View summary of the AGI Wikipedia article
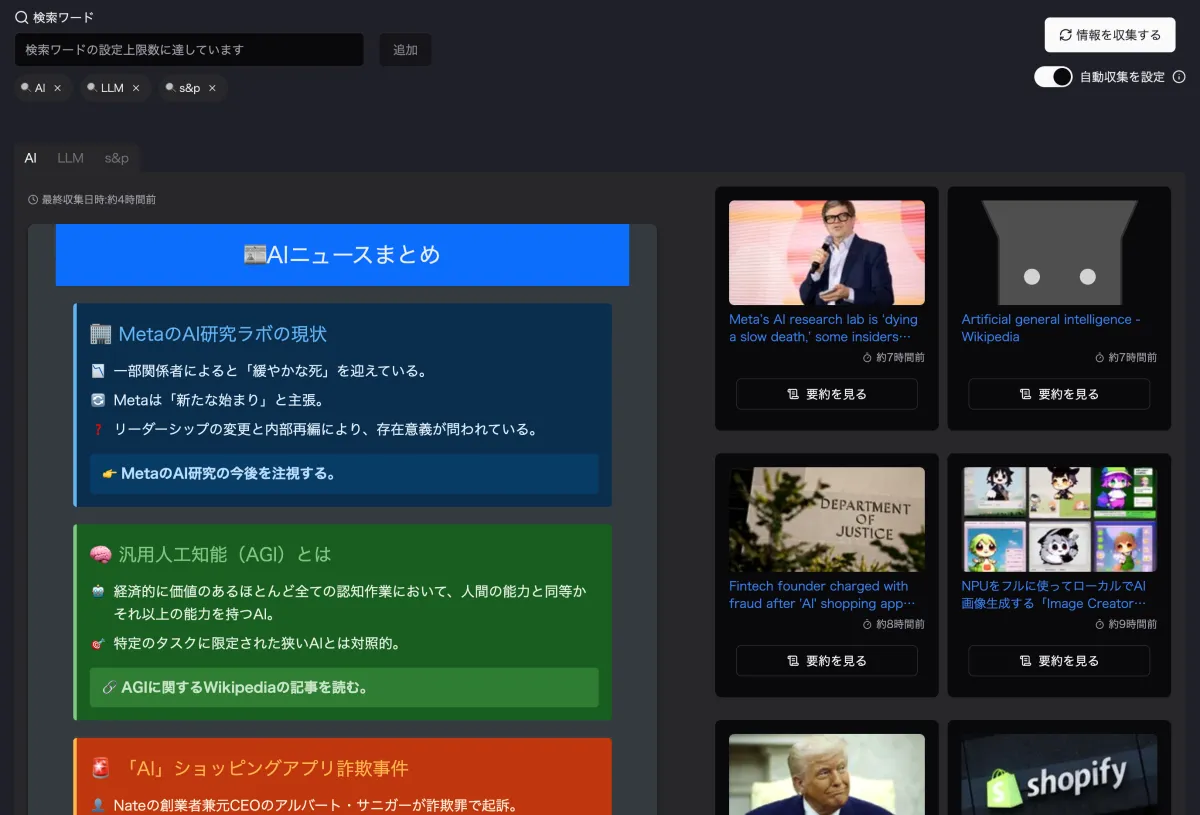Image resolution: width=1200 pixels, height=815 pixels. pyautogui.click(x=1058, y=394)
